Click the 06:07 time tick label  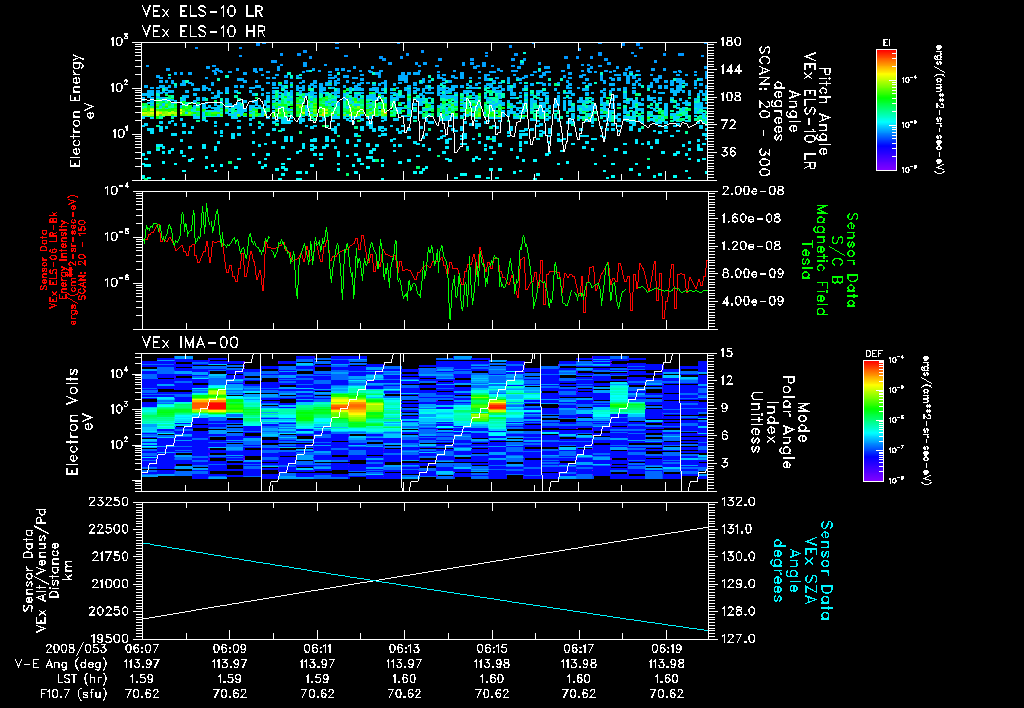click(x=142, y=649)
